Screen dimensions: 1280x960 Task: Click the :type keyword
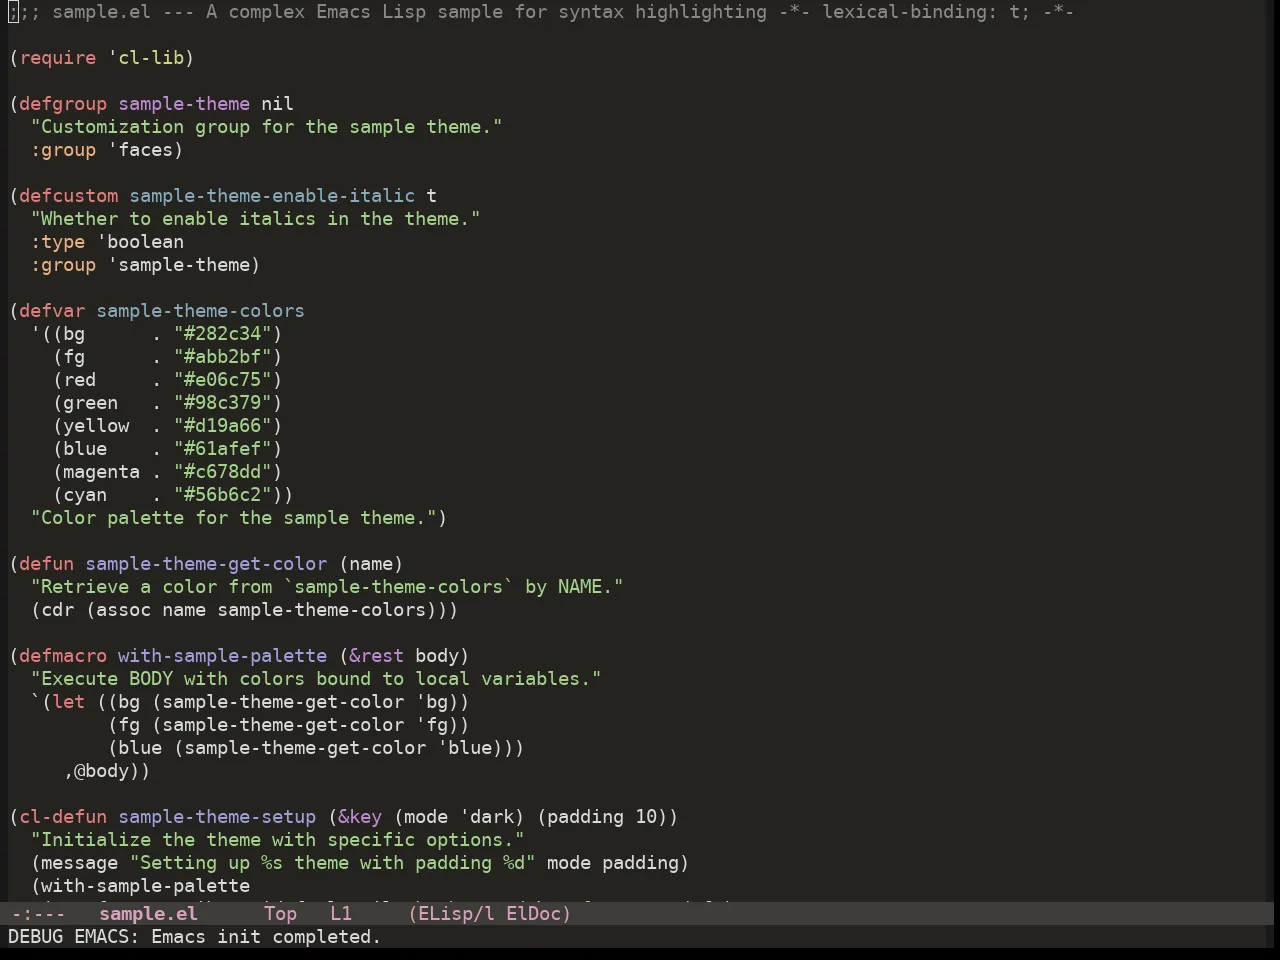click(x=58, y=242)
